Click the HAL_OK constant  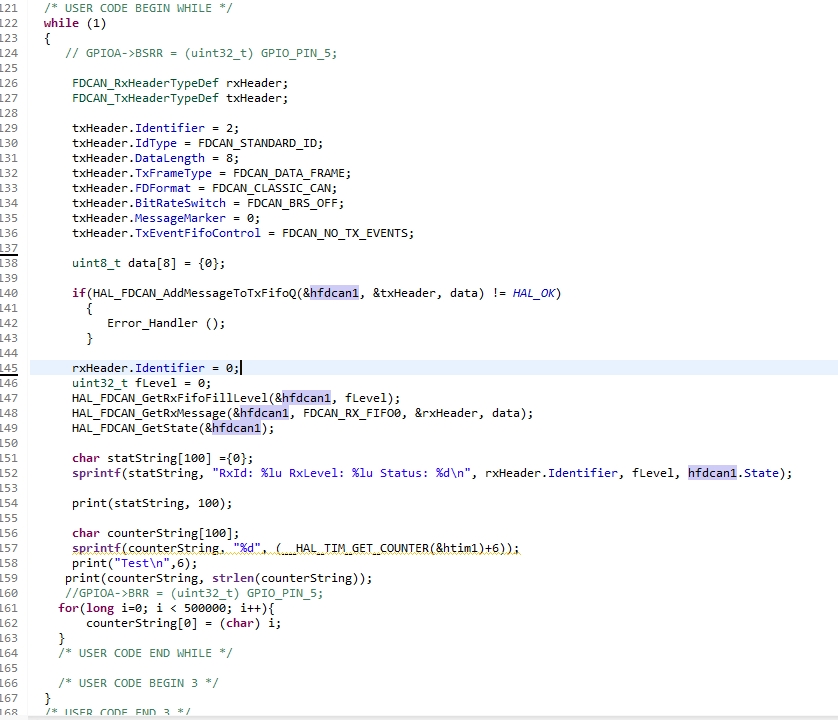(536, 293)
